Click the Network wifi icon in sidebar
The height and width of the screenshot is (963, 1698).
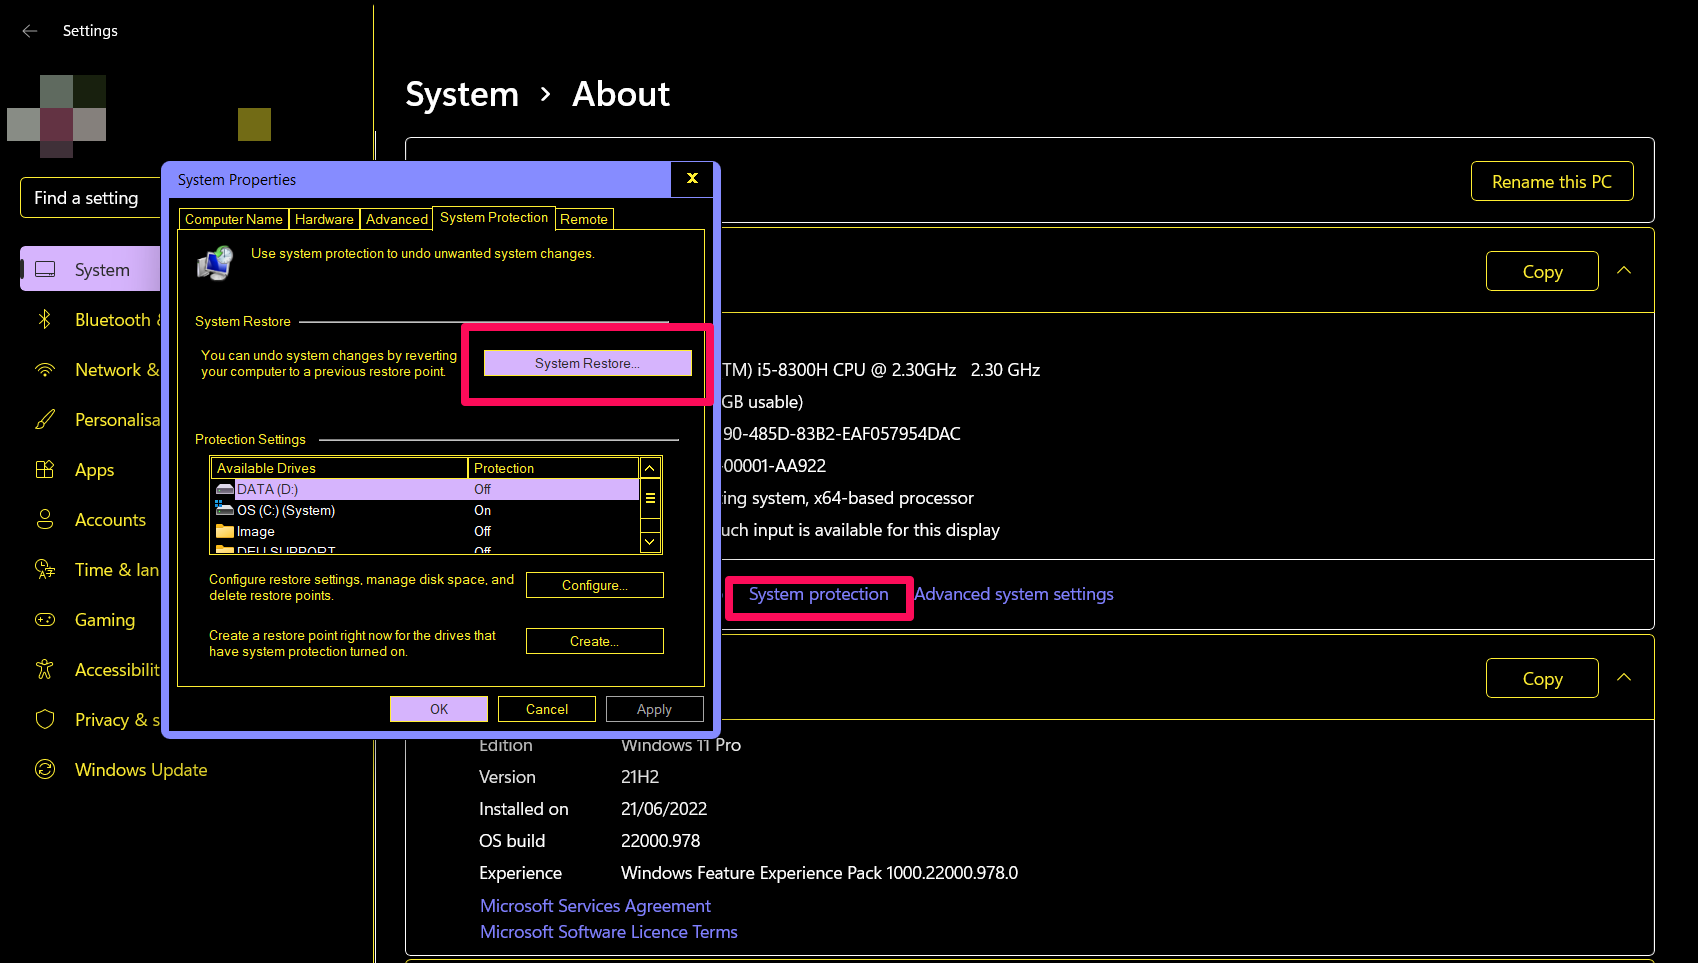tap(45, 370)
